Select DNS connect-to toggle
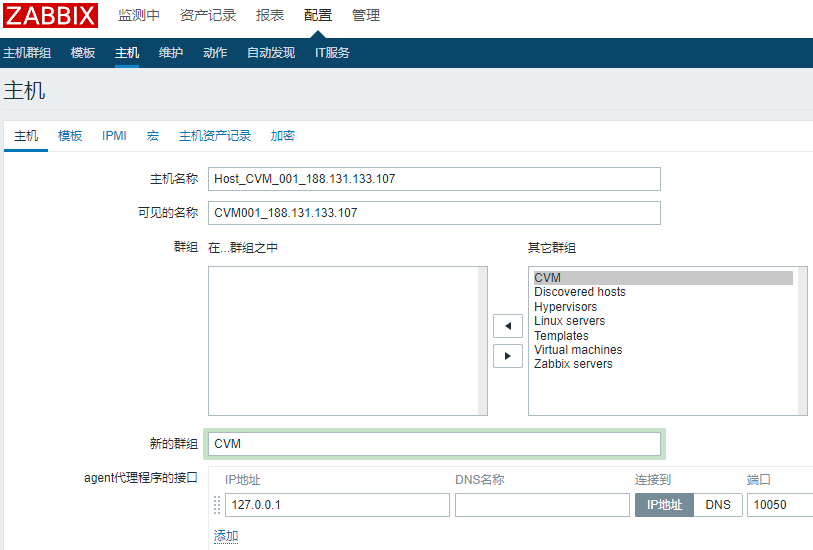This screenshot has height=550, width=813. click(x=718, y=505)
